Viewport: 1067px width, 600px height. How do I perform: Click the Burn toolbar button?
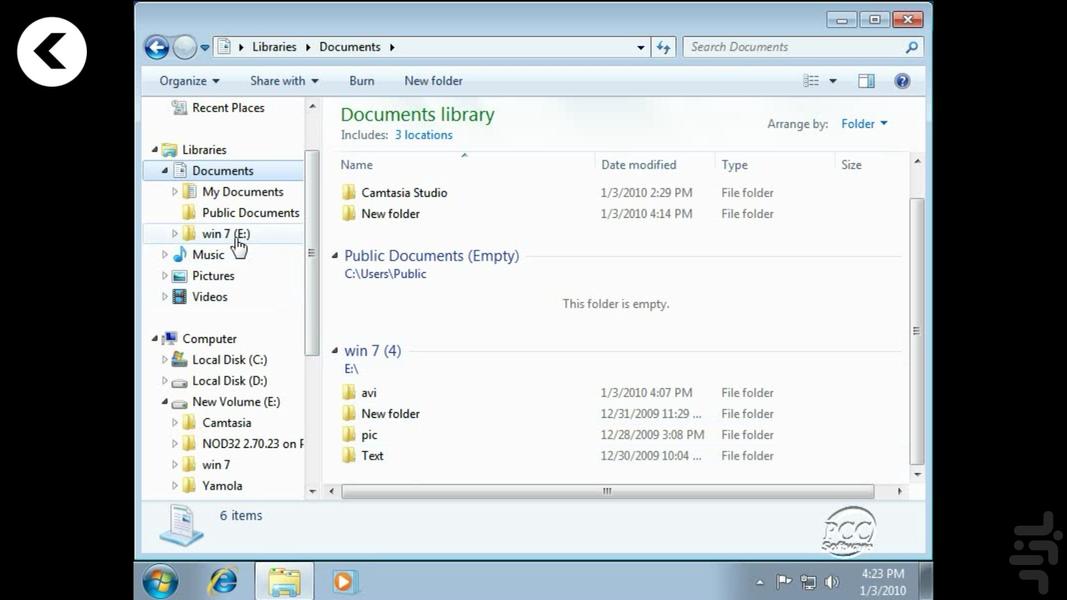click(361, 80)
